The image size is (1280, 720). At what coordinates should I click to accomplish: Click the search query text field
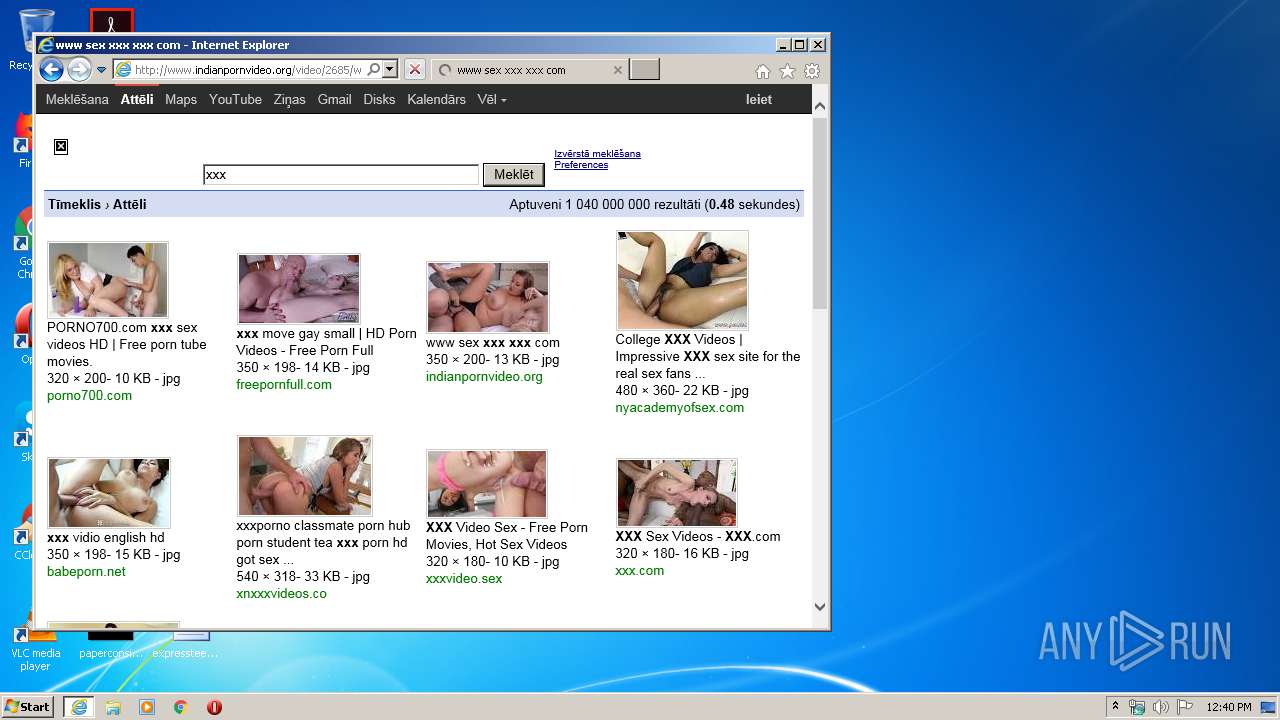coord(341,175)
